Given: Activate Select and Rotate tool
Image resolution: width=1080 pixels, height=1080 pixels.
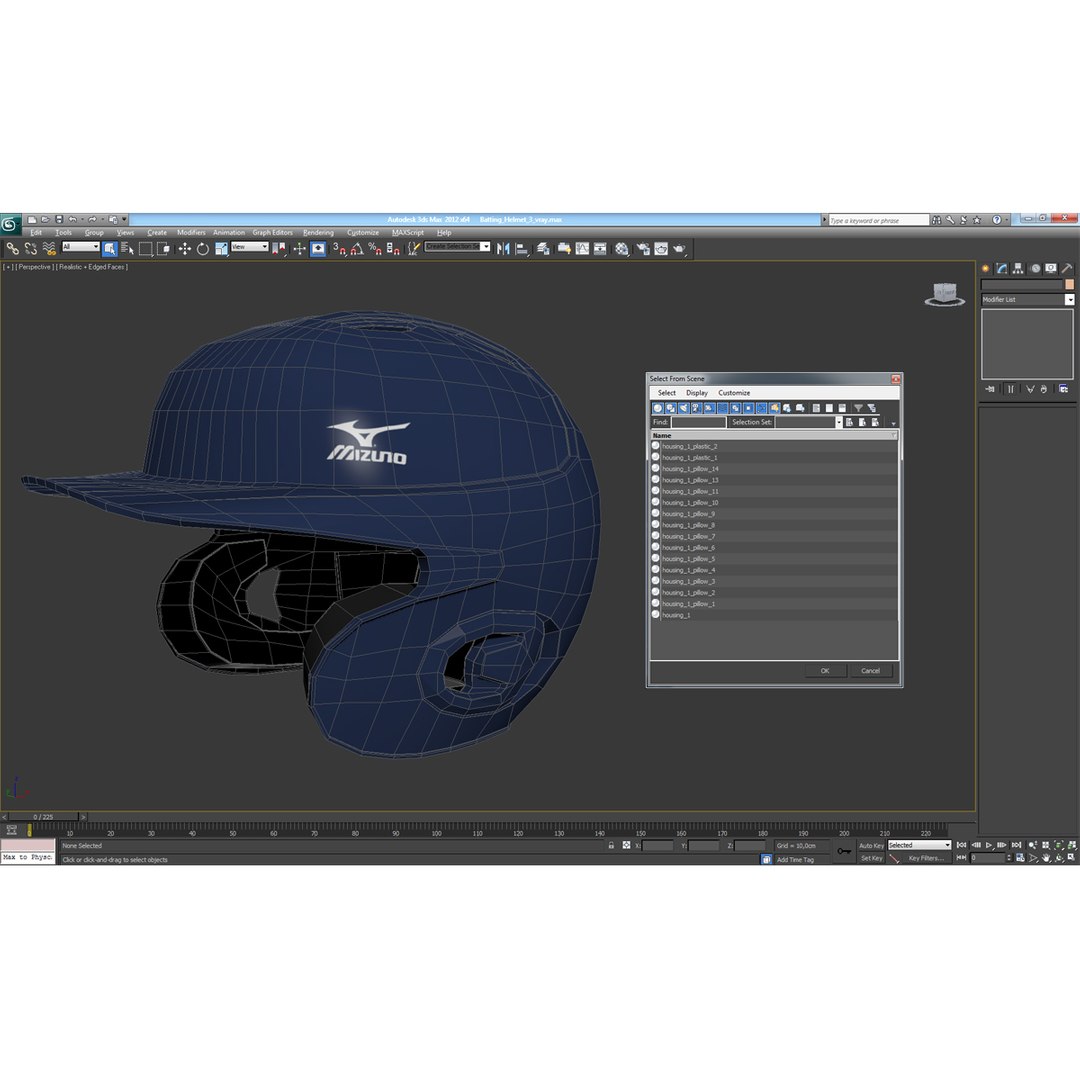Looking at the screenshot, I should (202, 249).
